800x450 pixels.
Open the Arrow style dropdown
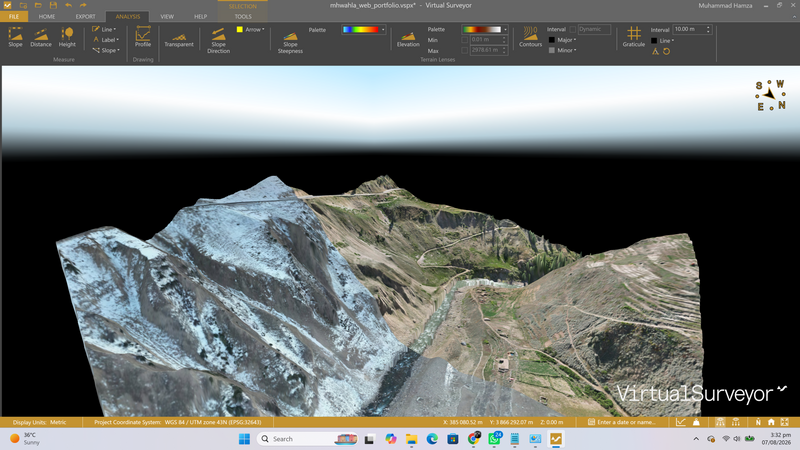(255, 30)
